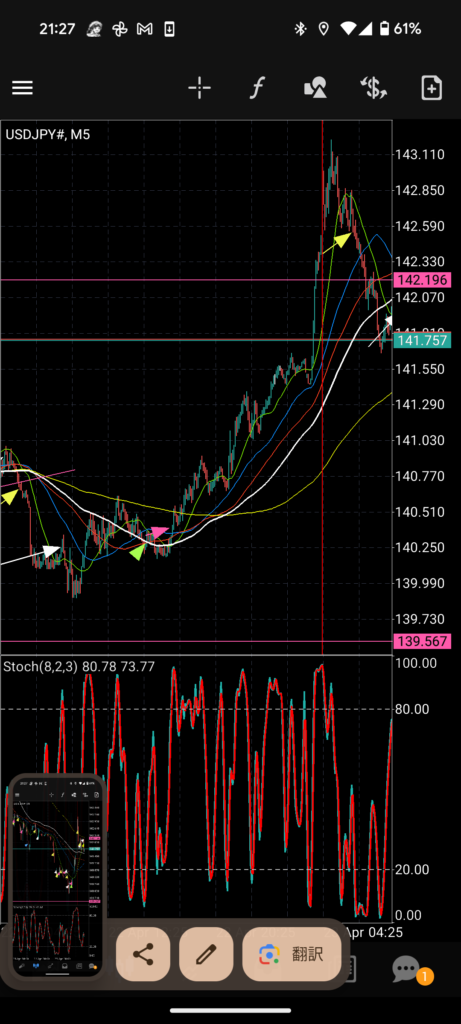Open the hamburger main menu
461x1024 pixels.
(22, 88)
